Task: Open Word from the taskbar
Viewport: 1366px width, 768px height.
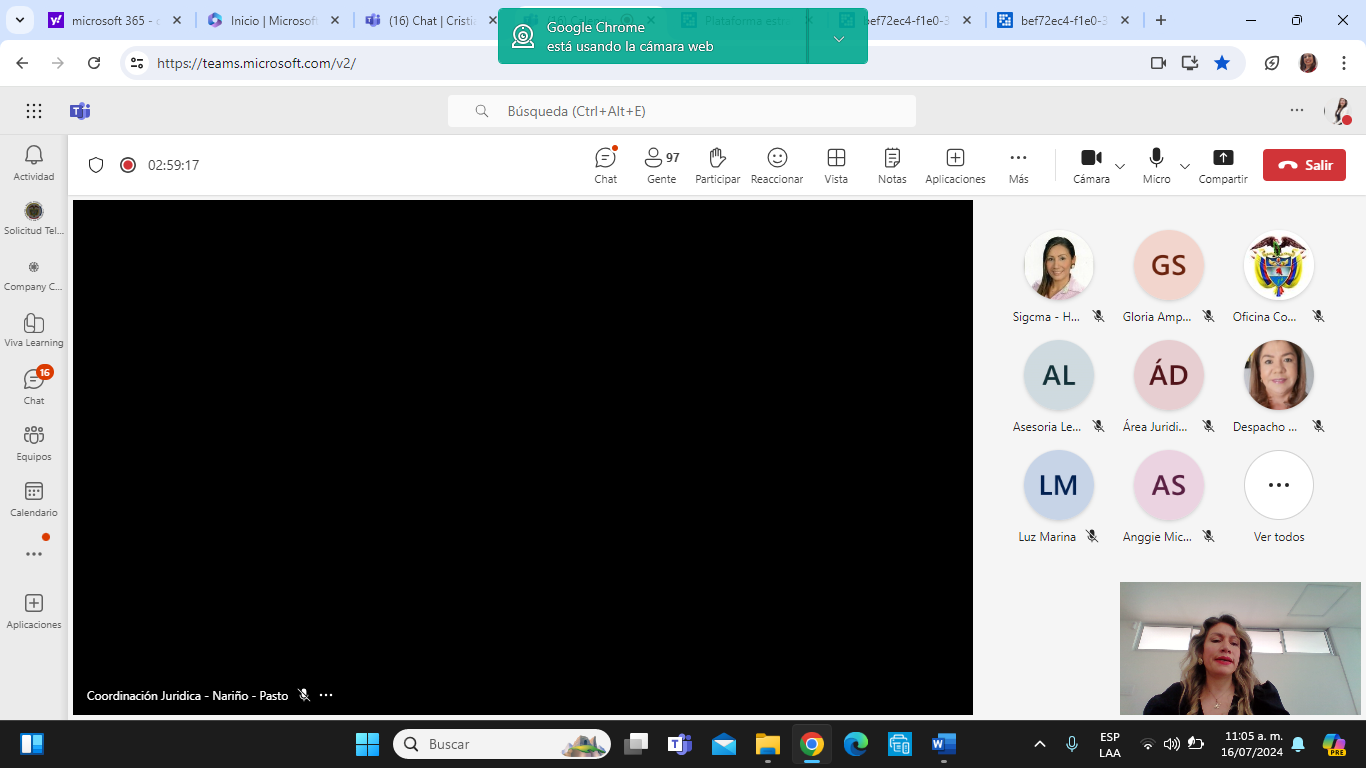Action: click(943, 744)
